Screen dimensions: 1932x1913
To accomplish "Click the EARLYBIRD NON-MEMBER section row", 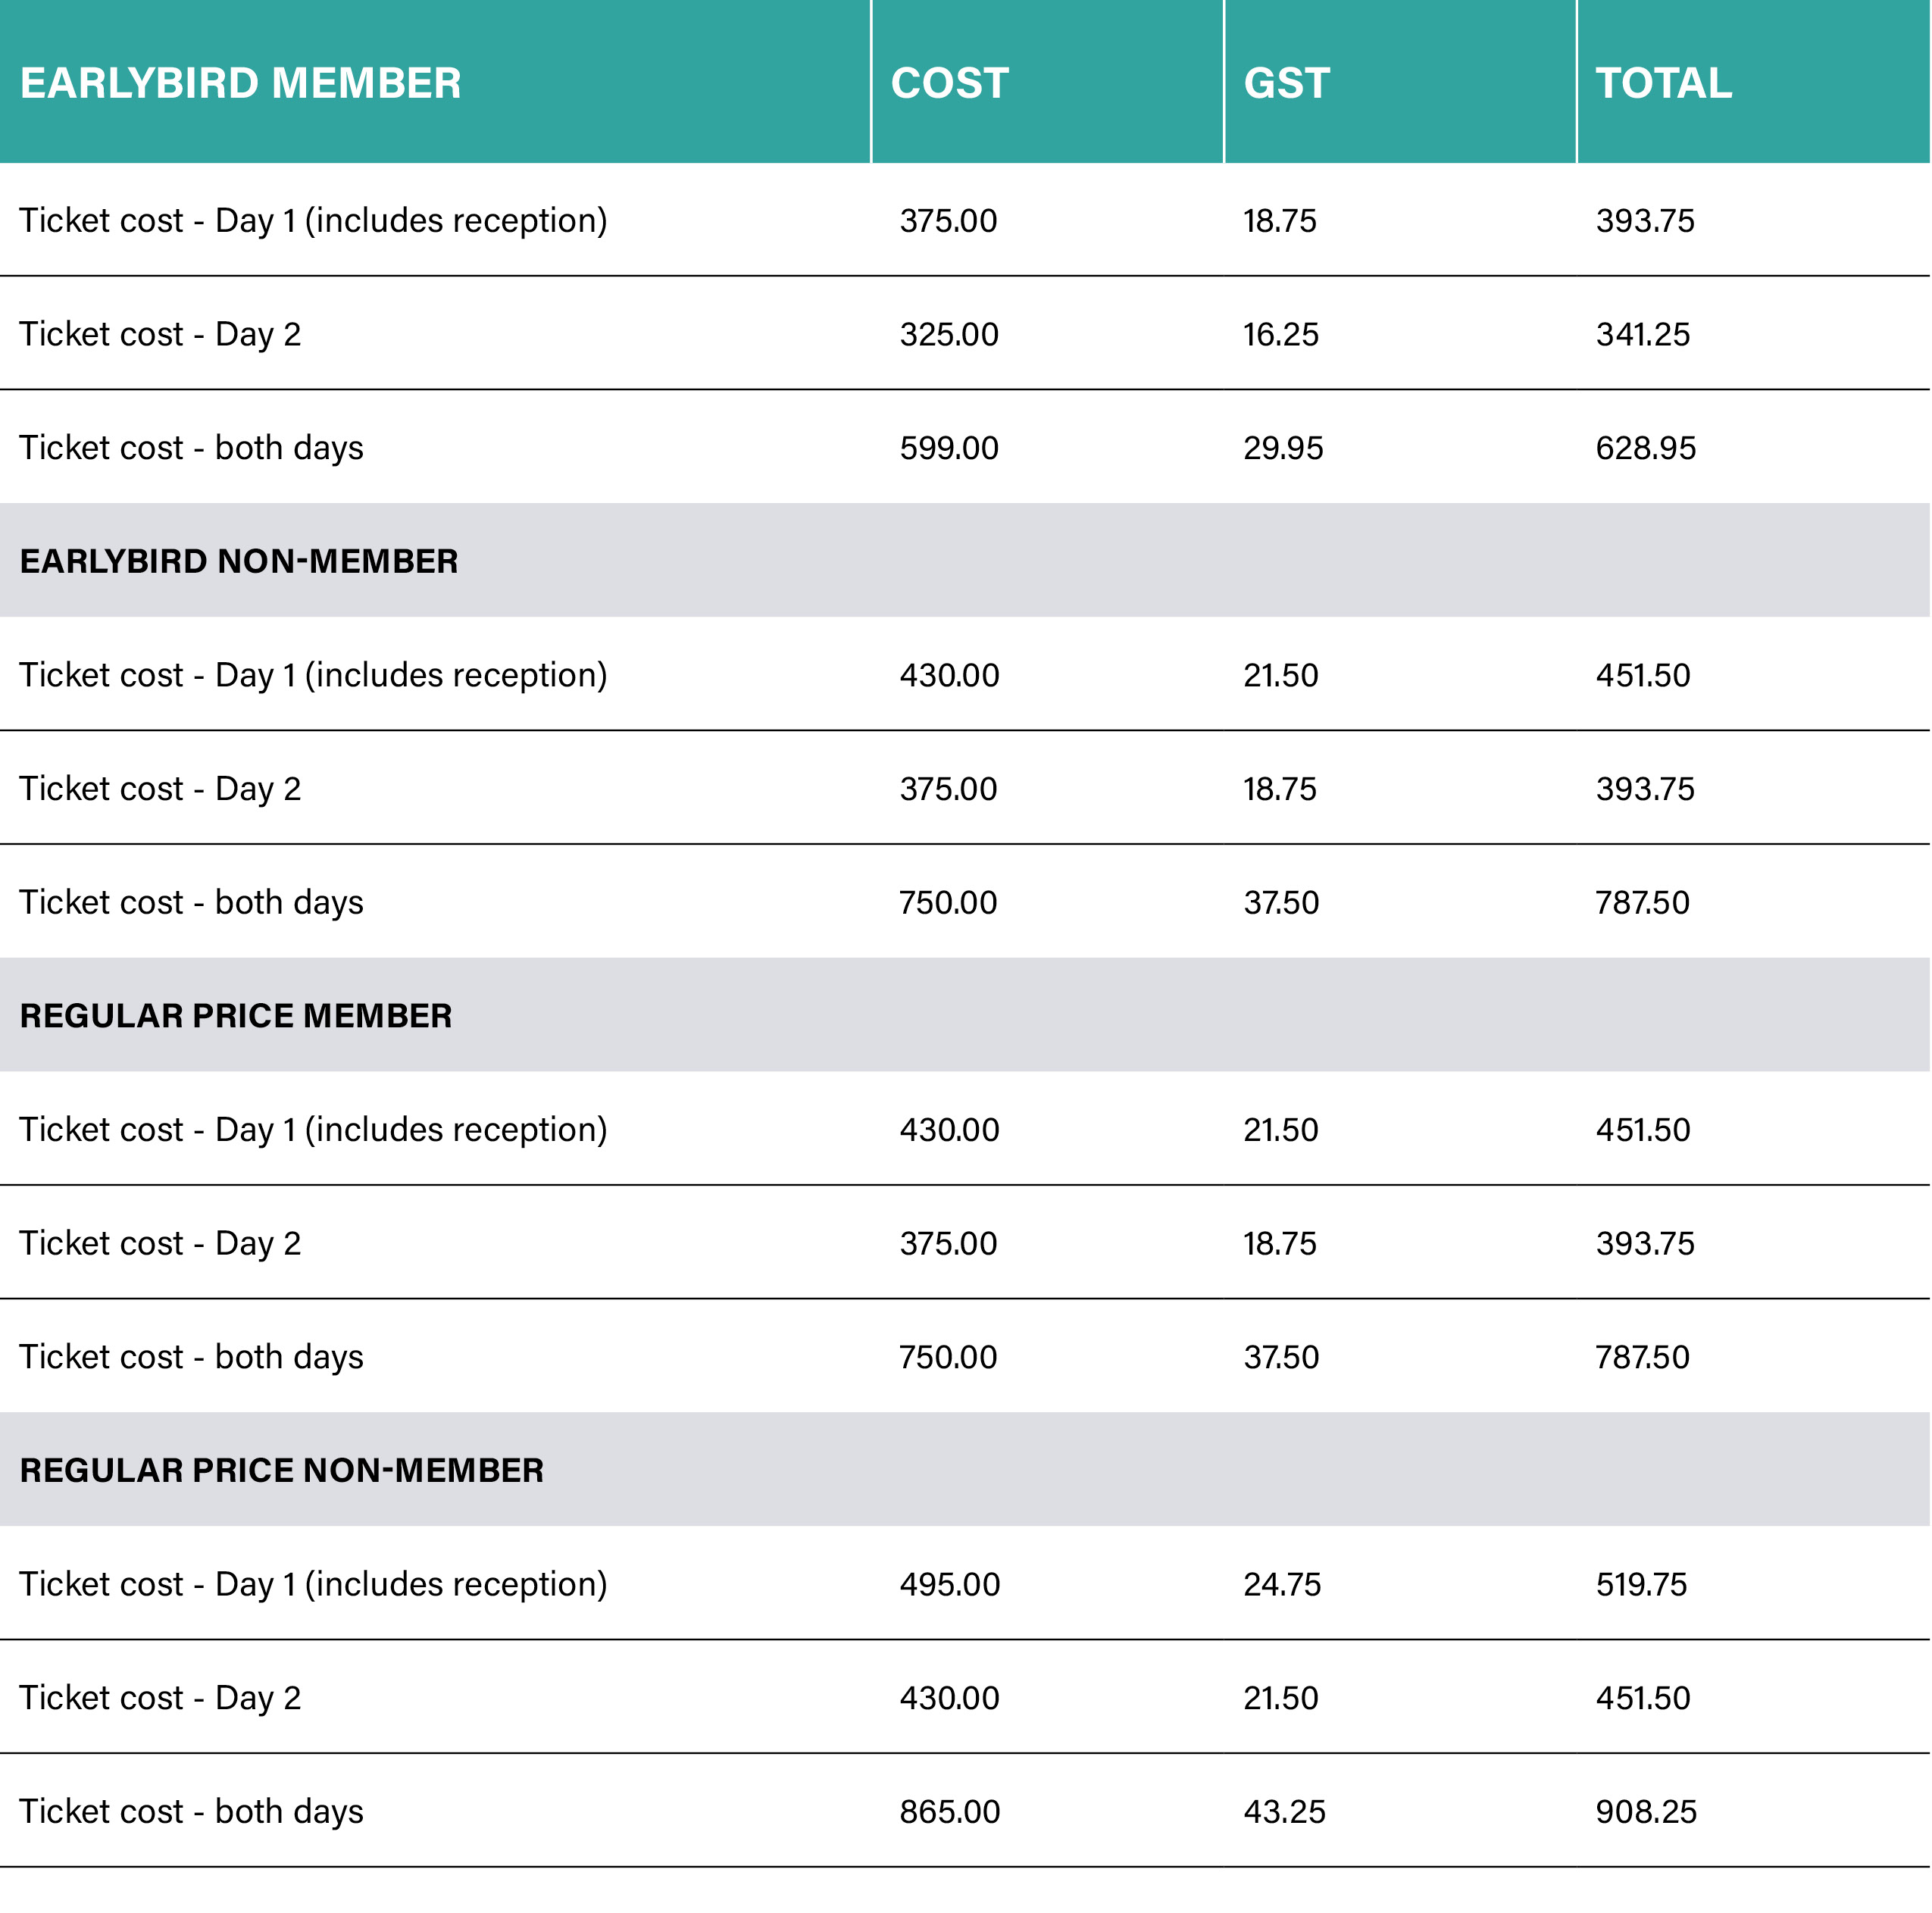I will [965, 561].
